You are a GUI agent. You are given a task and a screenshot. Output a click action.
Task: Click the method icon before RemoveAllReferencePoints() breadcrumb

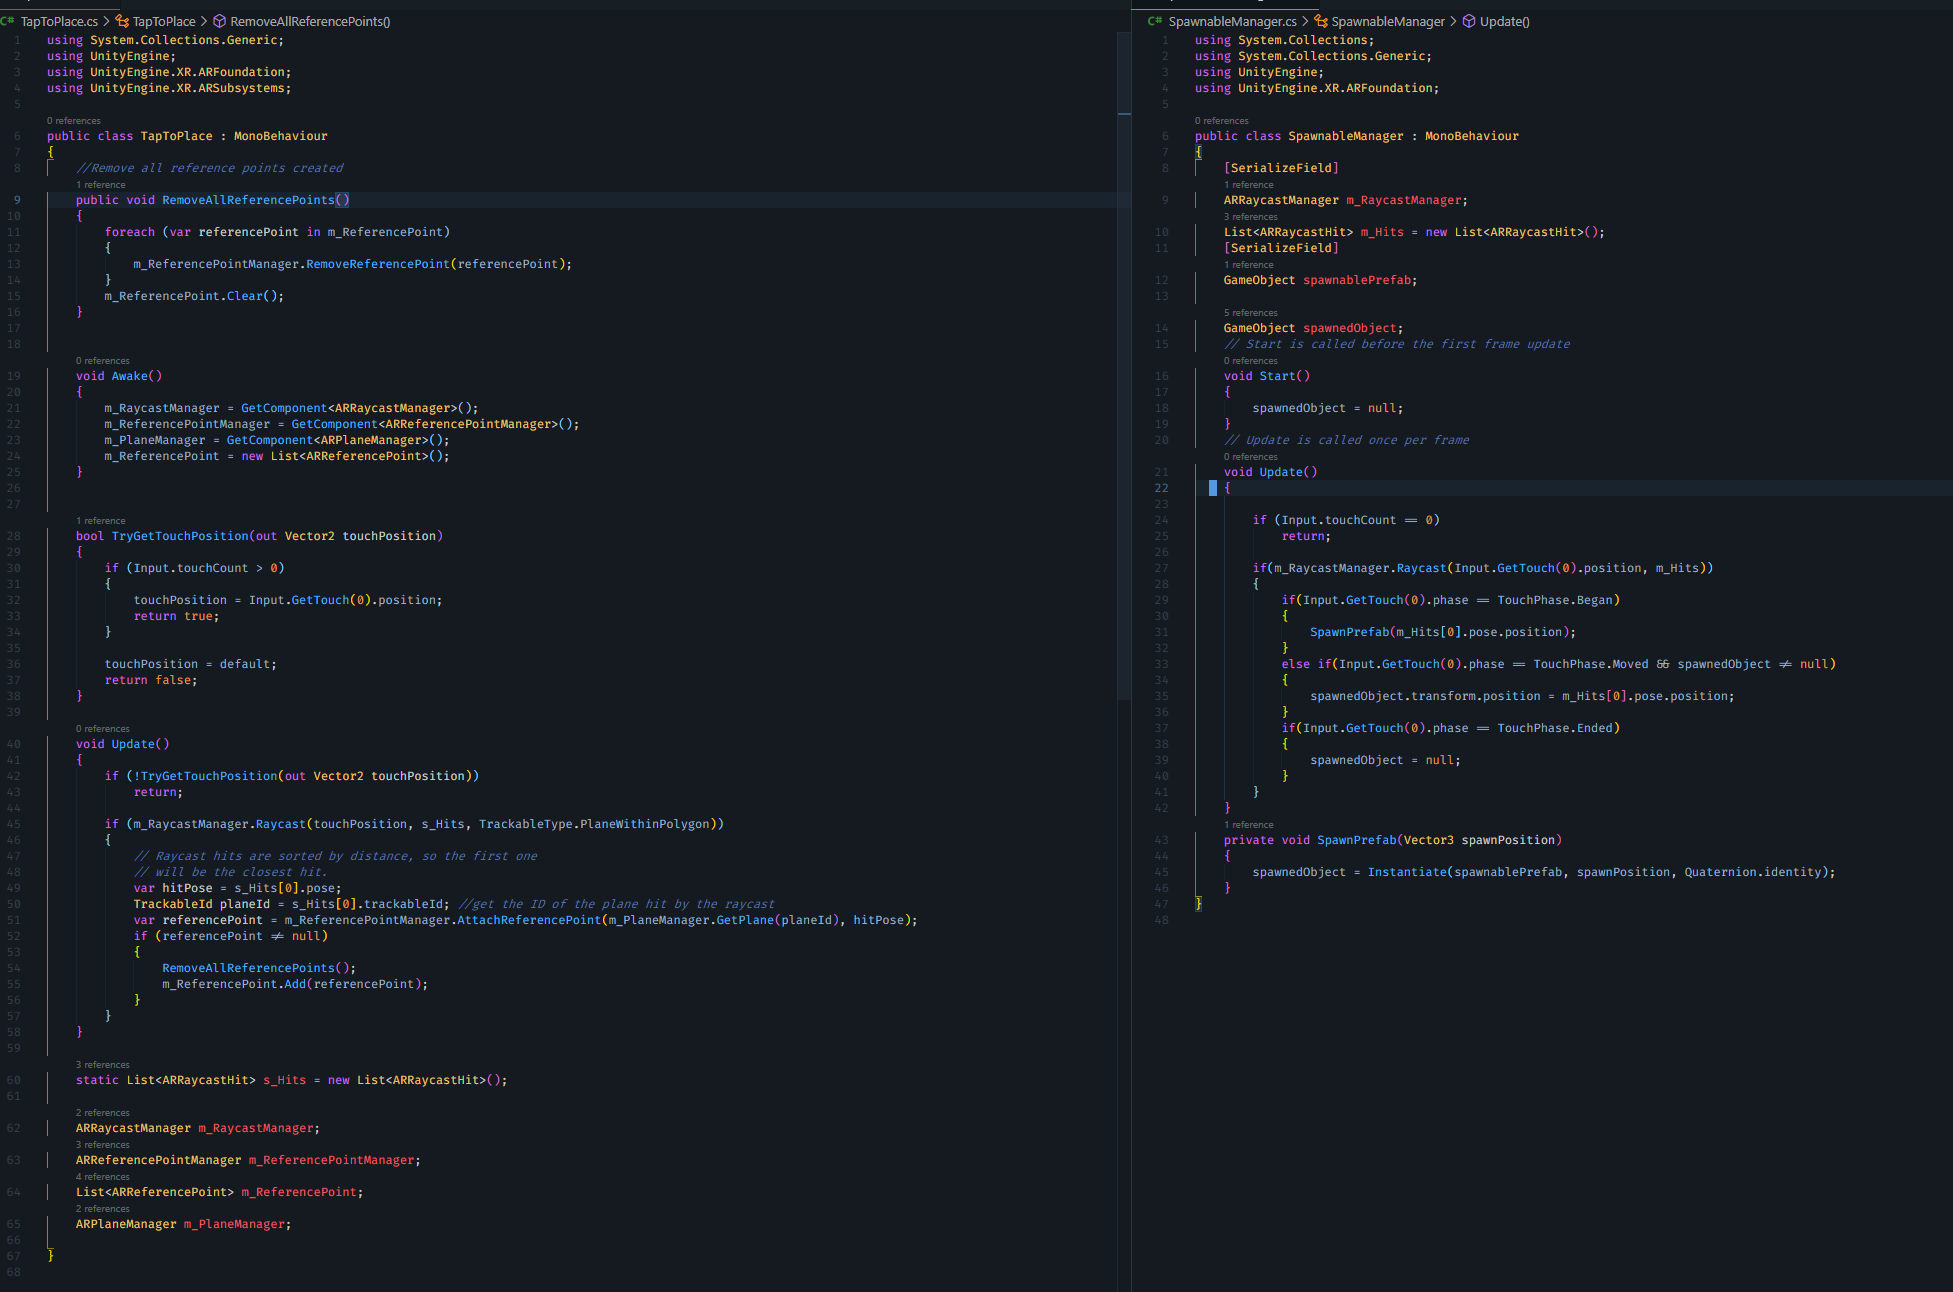pos(219,21)
